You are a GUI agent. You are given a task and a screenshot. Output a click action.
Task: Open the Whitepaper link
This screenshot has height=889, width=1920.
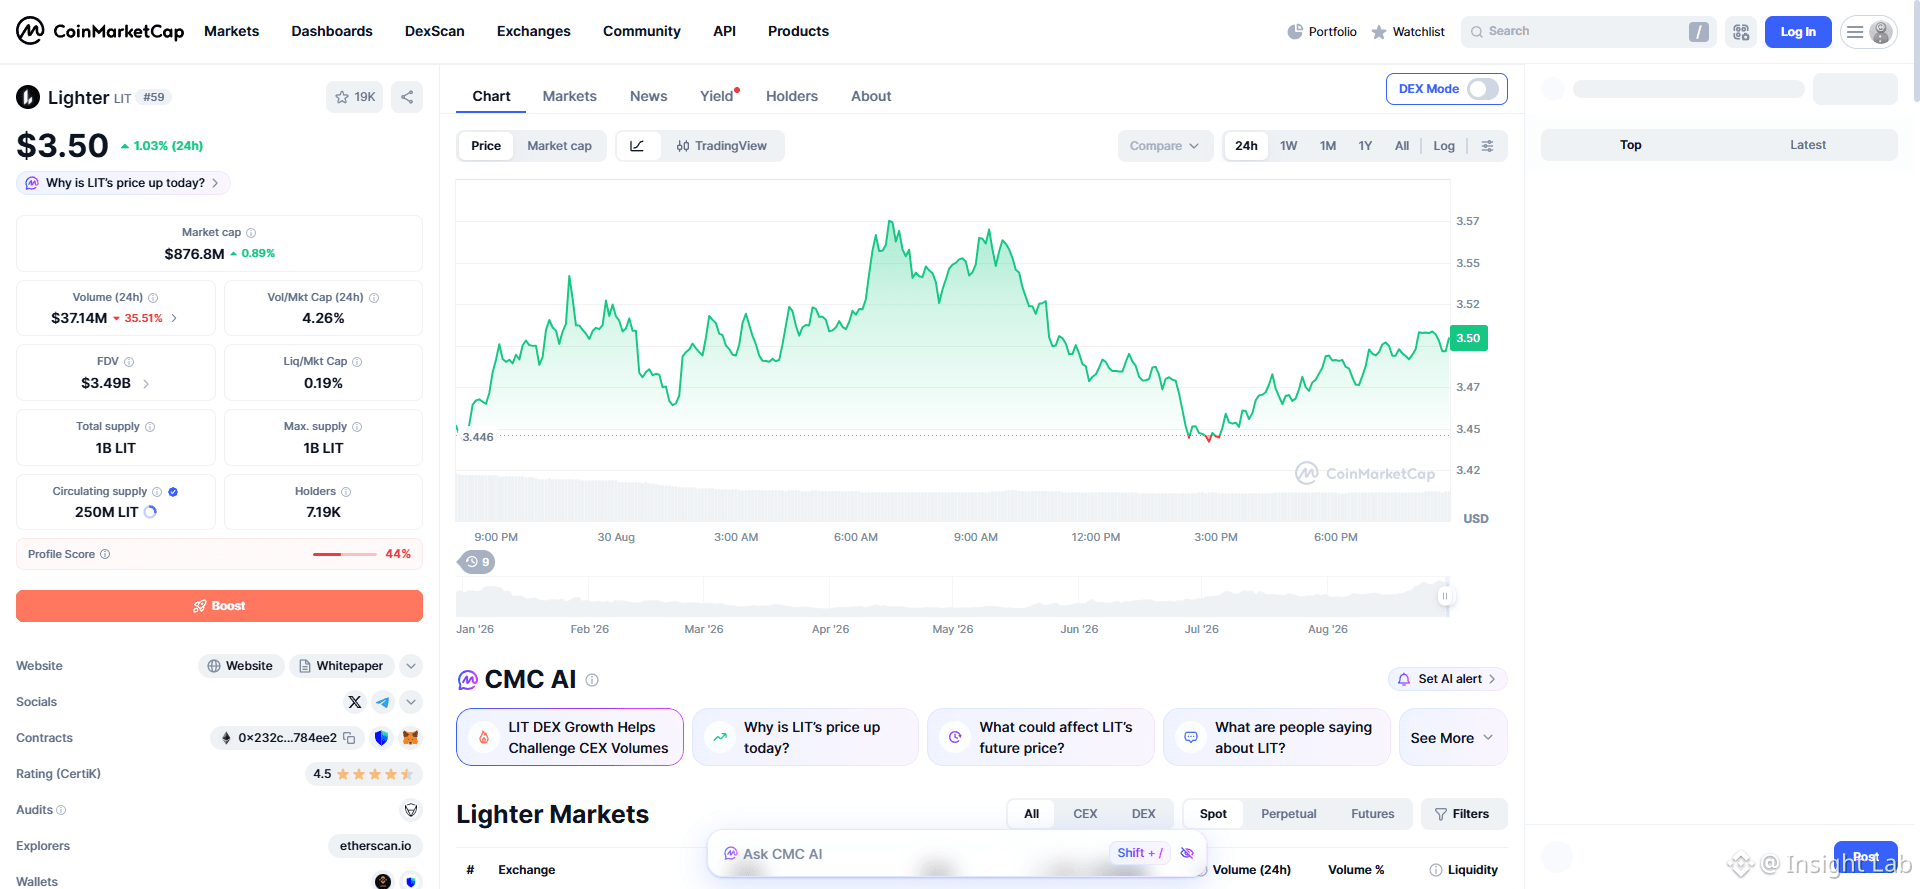pyautogui.click(x=341, y=666)
